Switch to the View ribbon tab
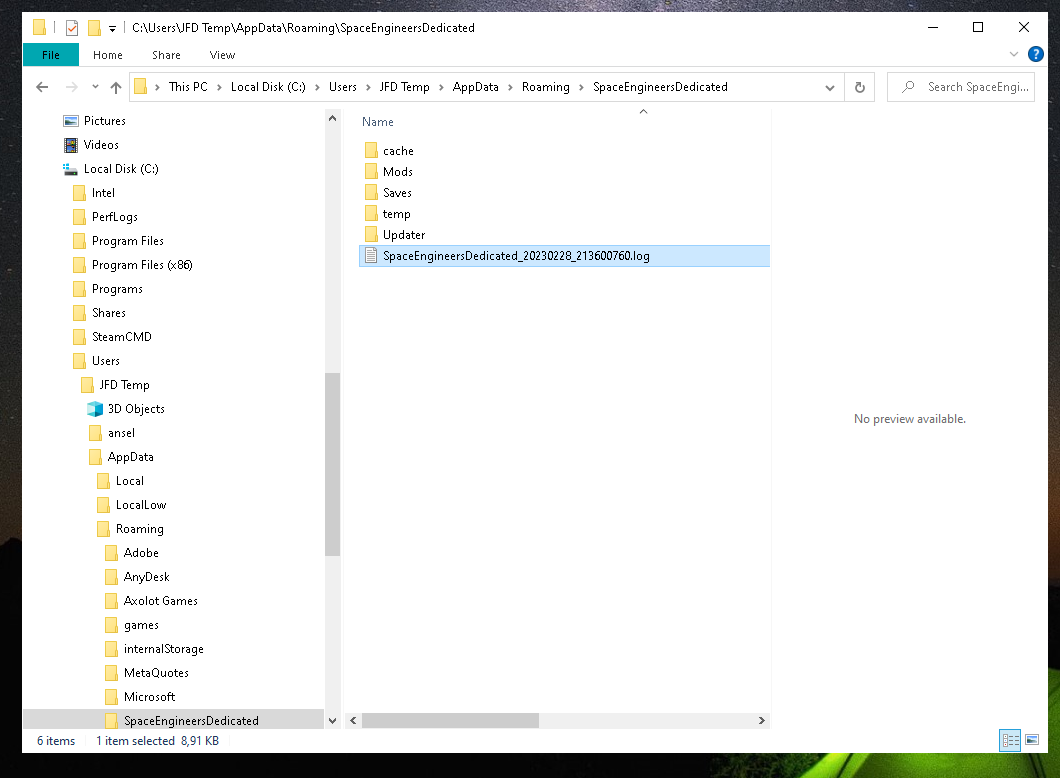This screenshot has height=778, width=1060. (x=222, y=55)
